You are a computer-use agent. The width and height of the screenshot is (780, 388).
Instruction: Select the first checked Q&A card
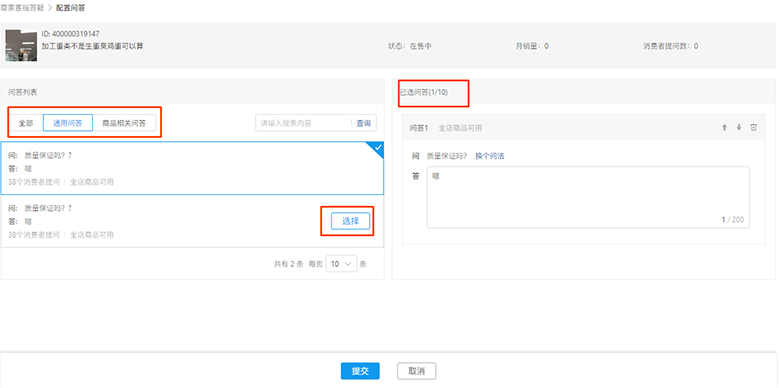pos(192,168)
